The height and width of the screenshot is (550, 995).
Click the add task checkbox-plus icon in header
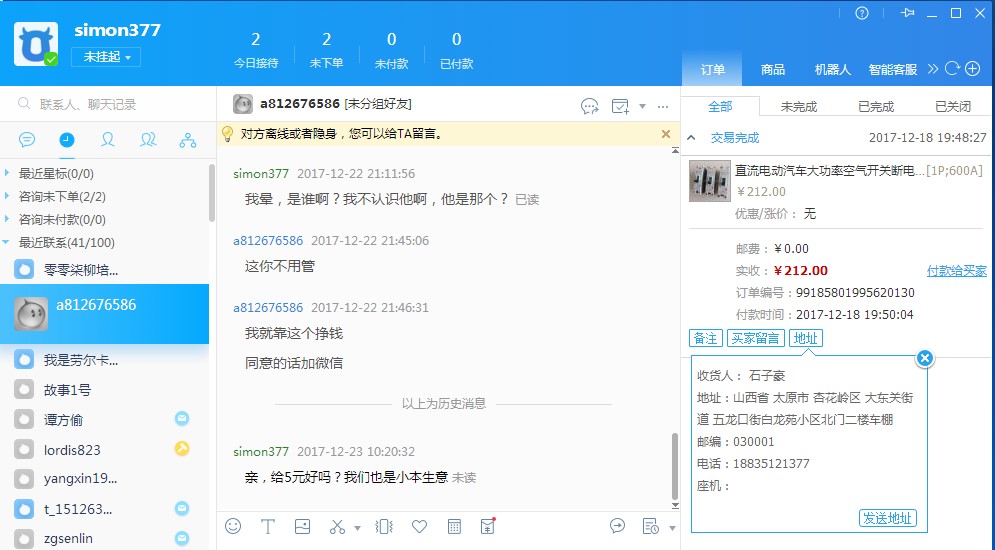click(x=620, y=106)
